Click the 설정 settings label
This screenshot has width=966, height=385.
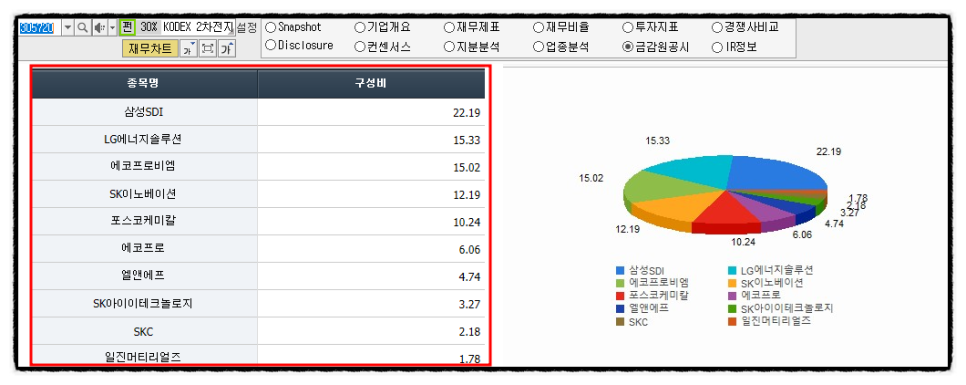coord(246,27)
